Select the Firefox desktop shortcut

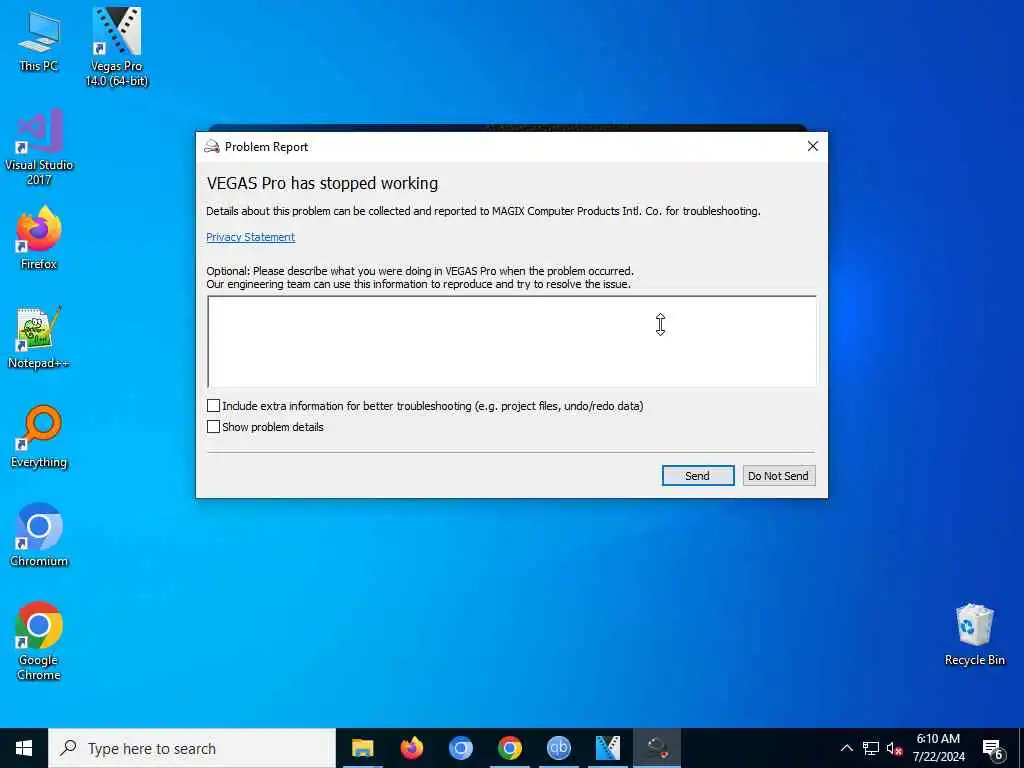pyautogui.click(x=39, y=238)
